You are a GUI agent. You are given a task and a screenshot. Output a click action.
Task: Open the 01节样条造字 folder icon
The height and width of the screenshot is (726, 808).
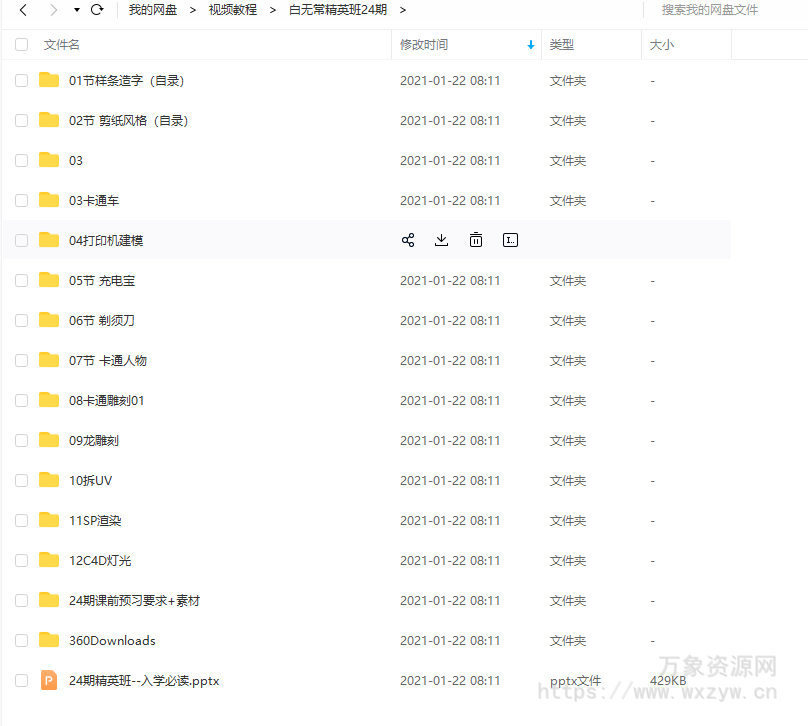(49, 80)
